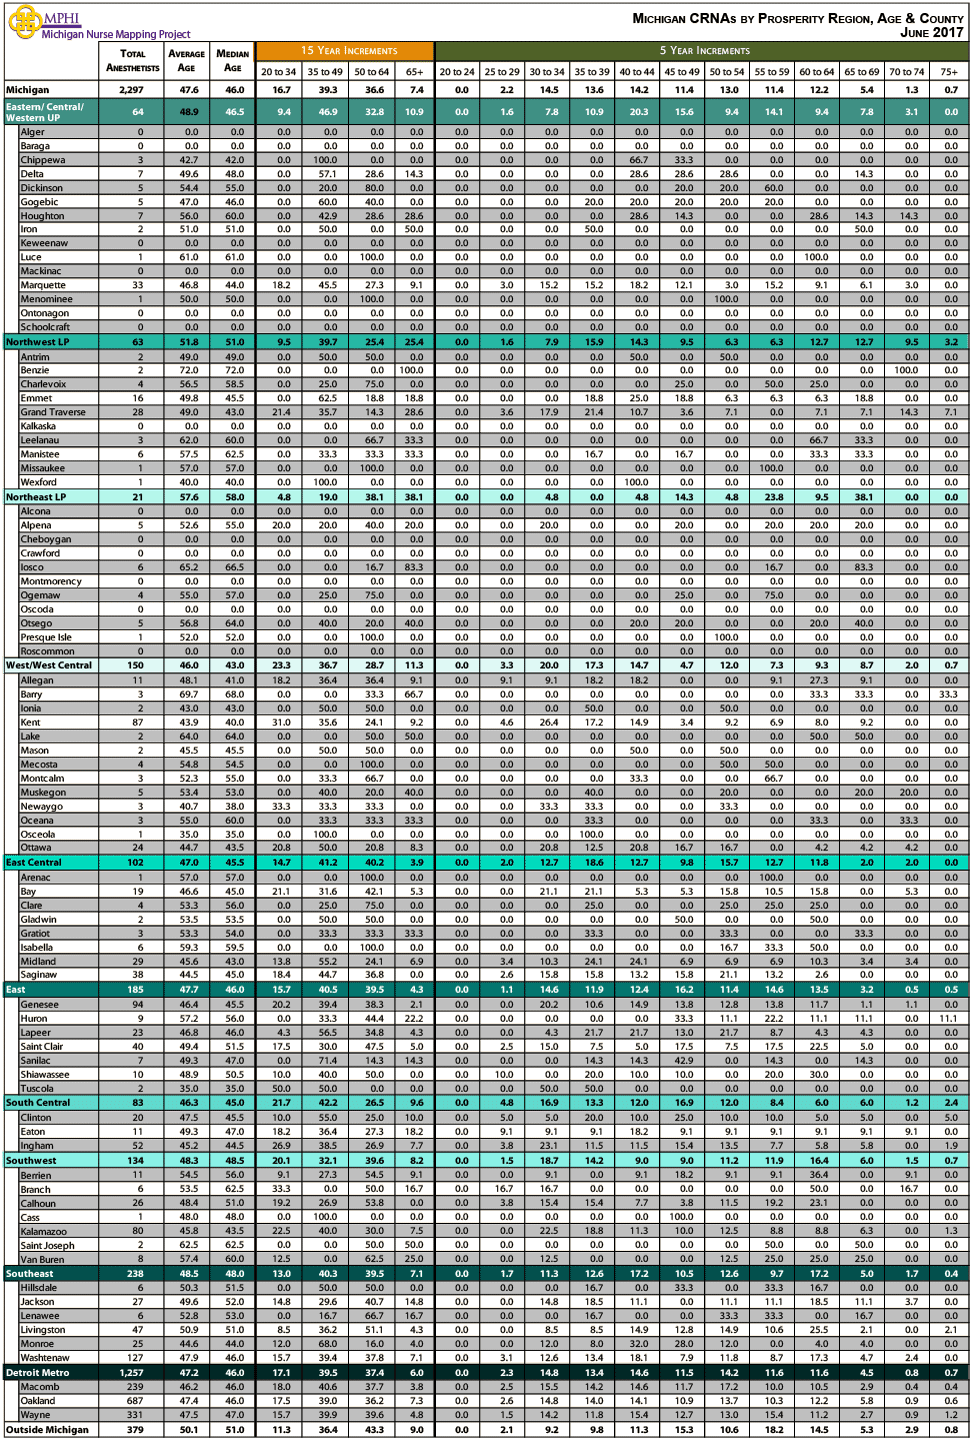Click the 'Northwest LP' region label
The image size is (970, 1439).
click(x=38, y=342)
